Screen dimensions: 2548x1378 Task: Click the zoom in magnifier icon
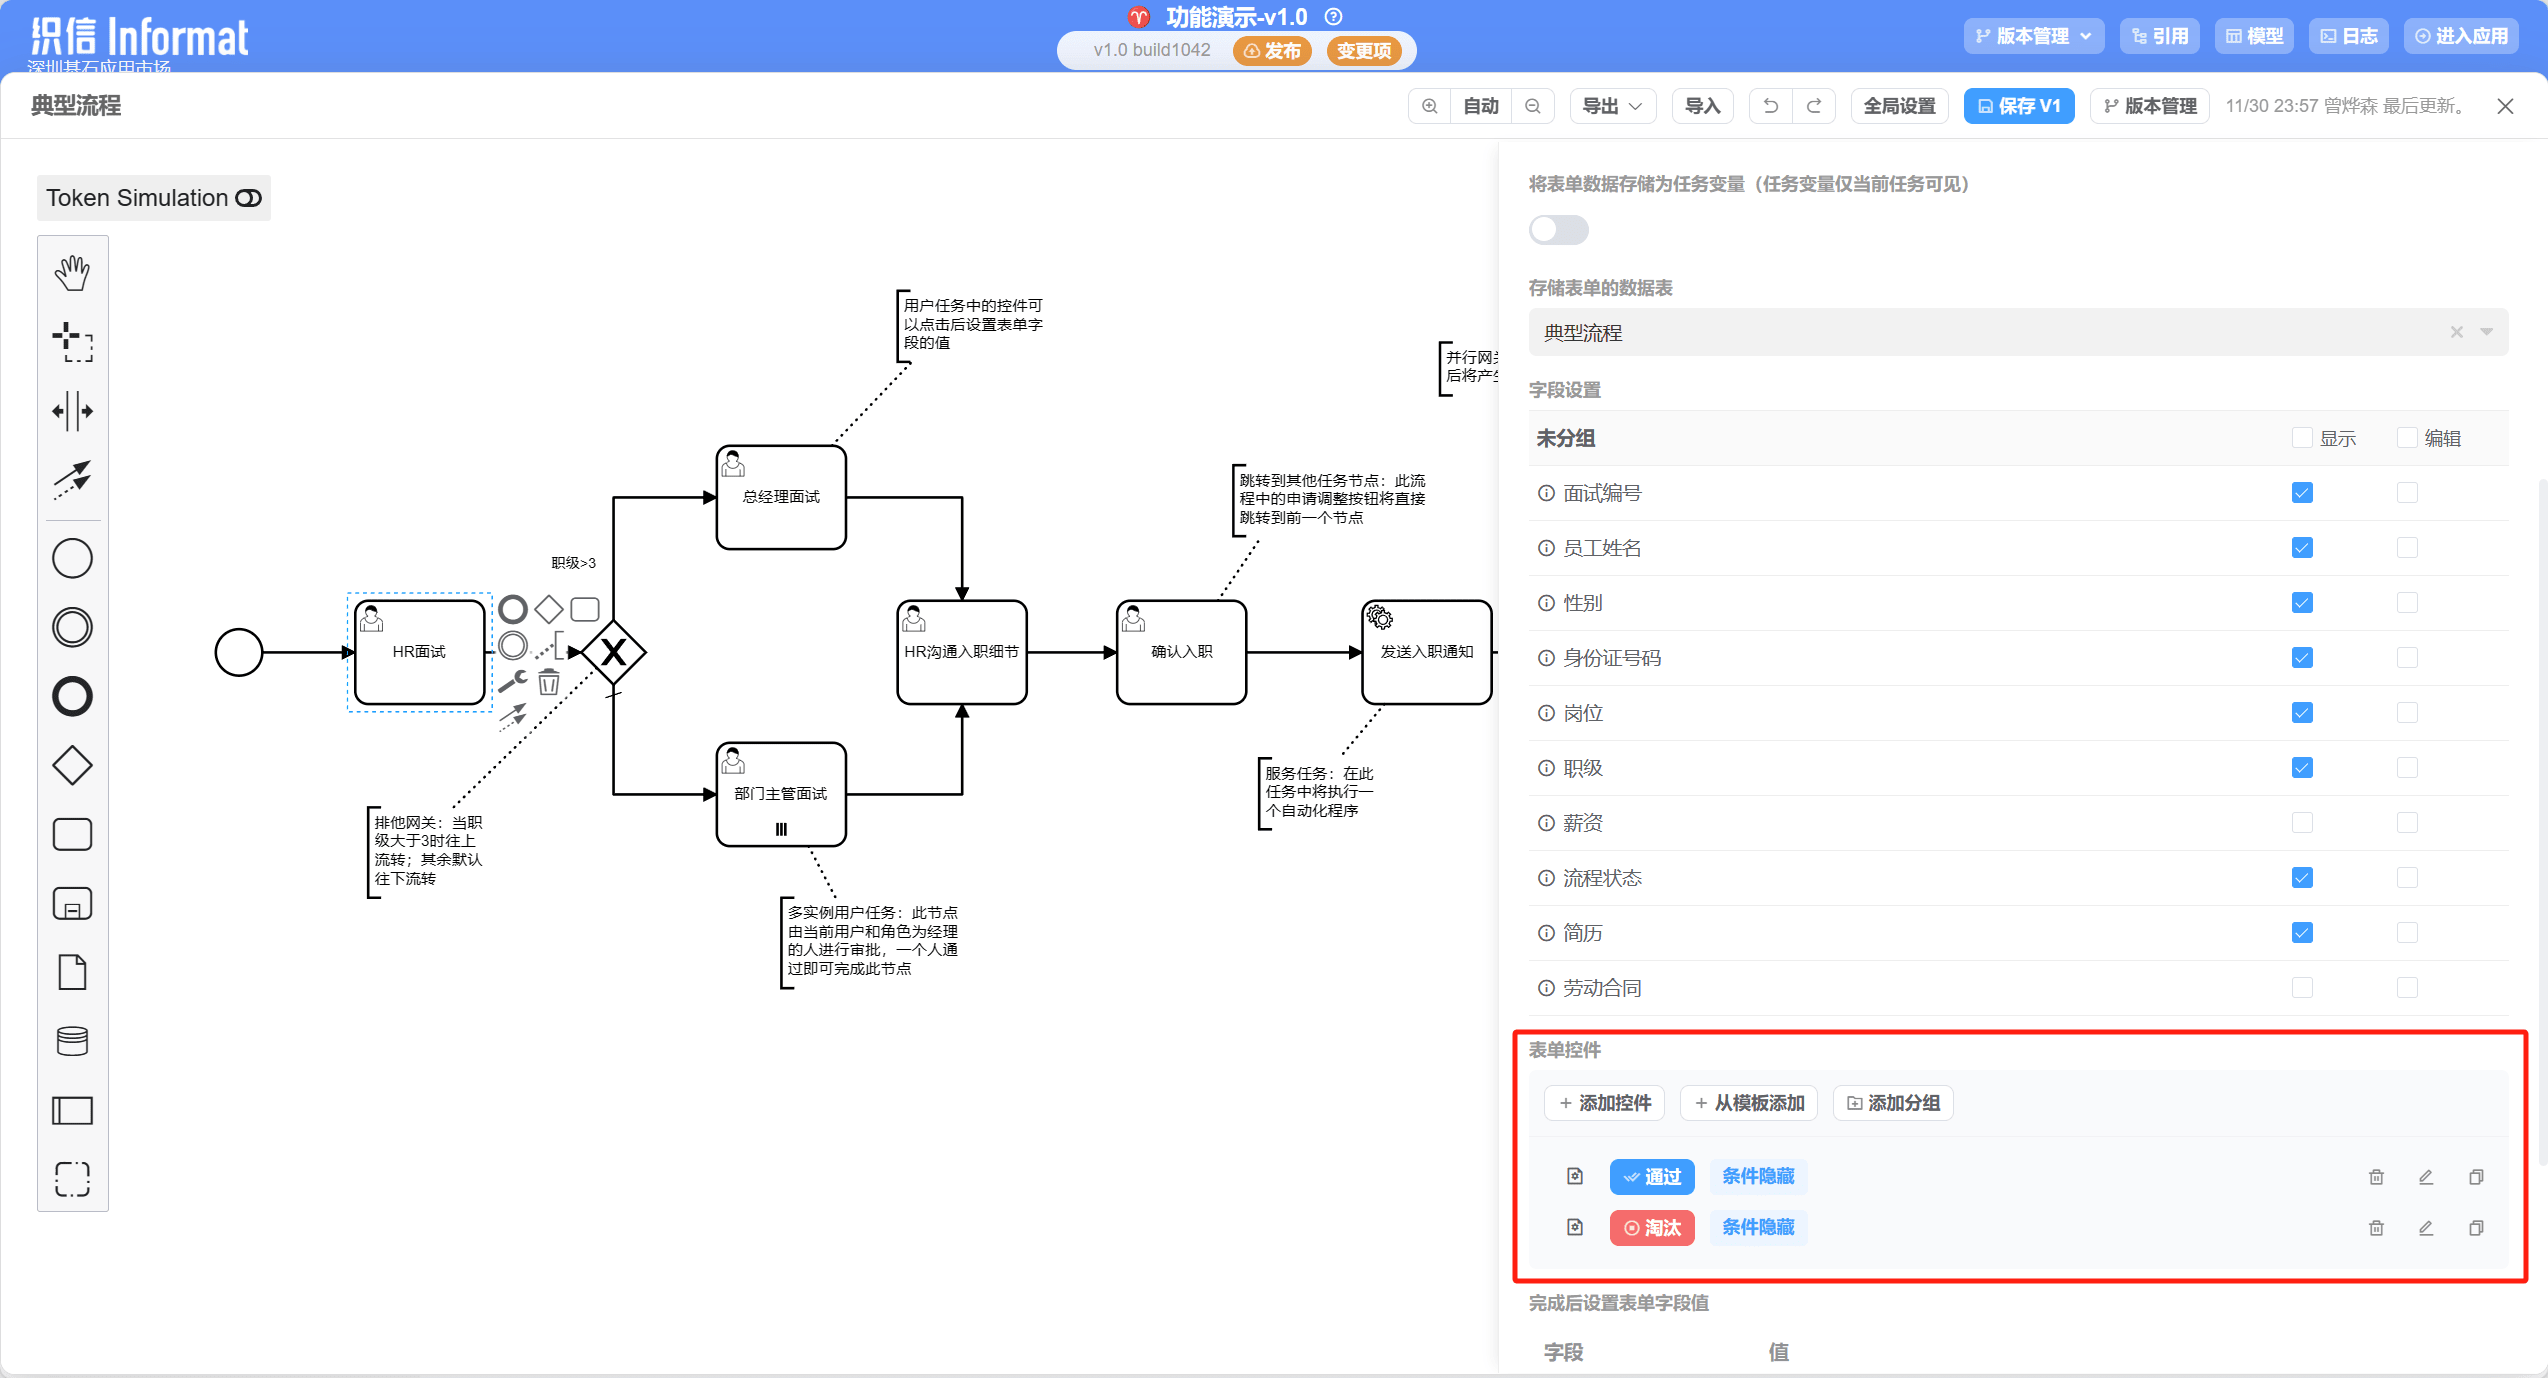click(x=1430, y=106)
